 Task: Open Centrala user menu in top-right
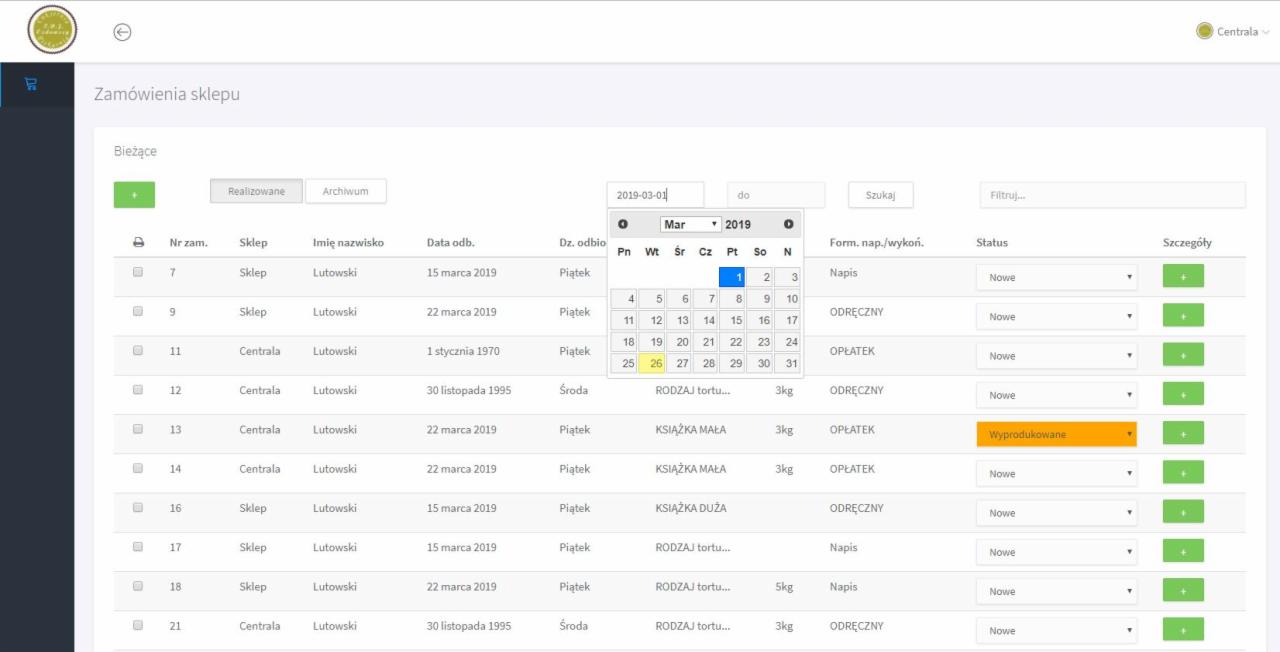pos(1233,32)
